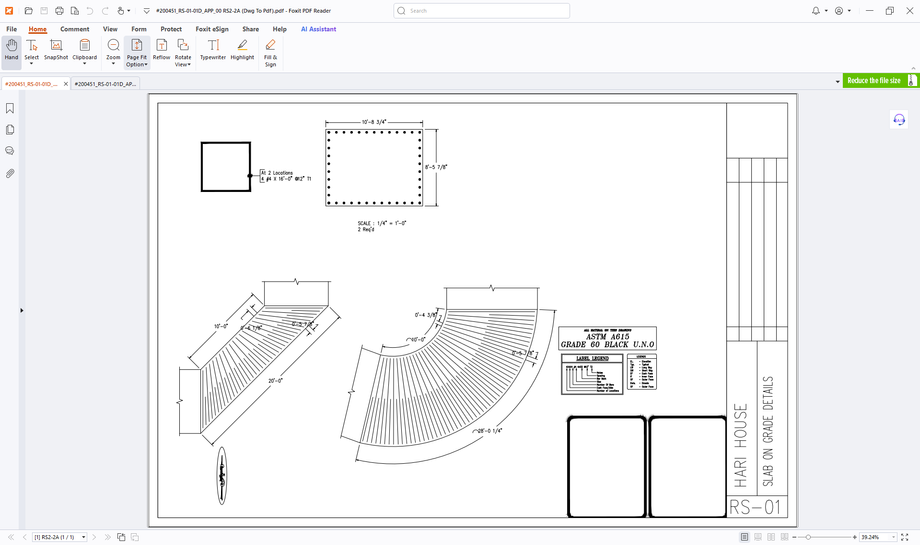Image resolution: width=920 pixels, height=545 pixels.
Task: Enable continuous page view mode
Action: pyautogui.click(x=758, y=537)
